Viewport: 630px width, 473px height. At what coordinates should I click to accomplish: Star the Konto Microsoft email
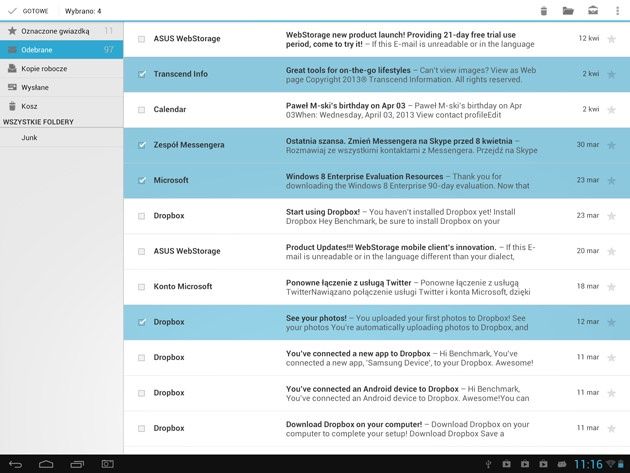(x=612, y=287)
